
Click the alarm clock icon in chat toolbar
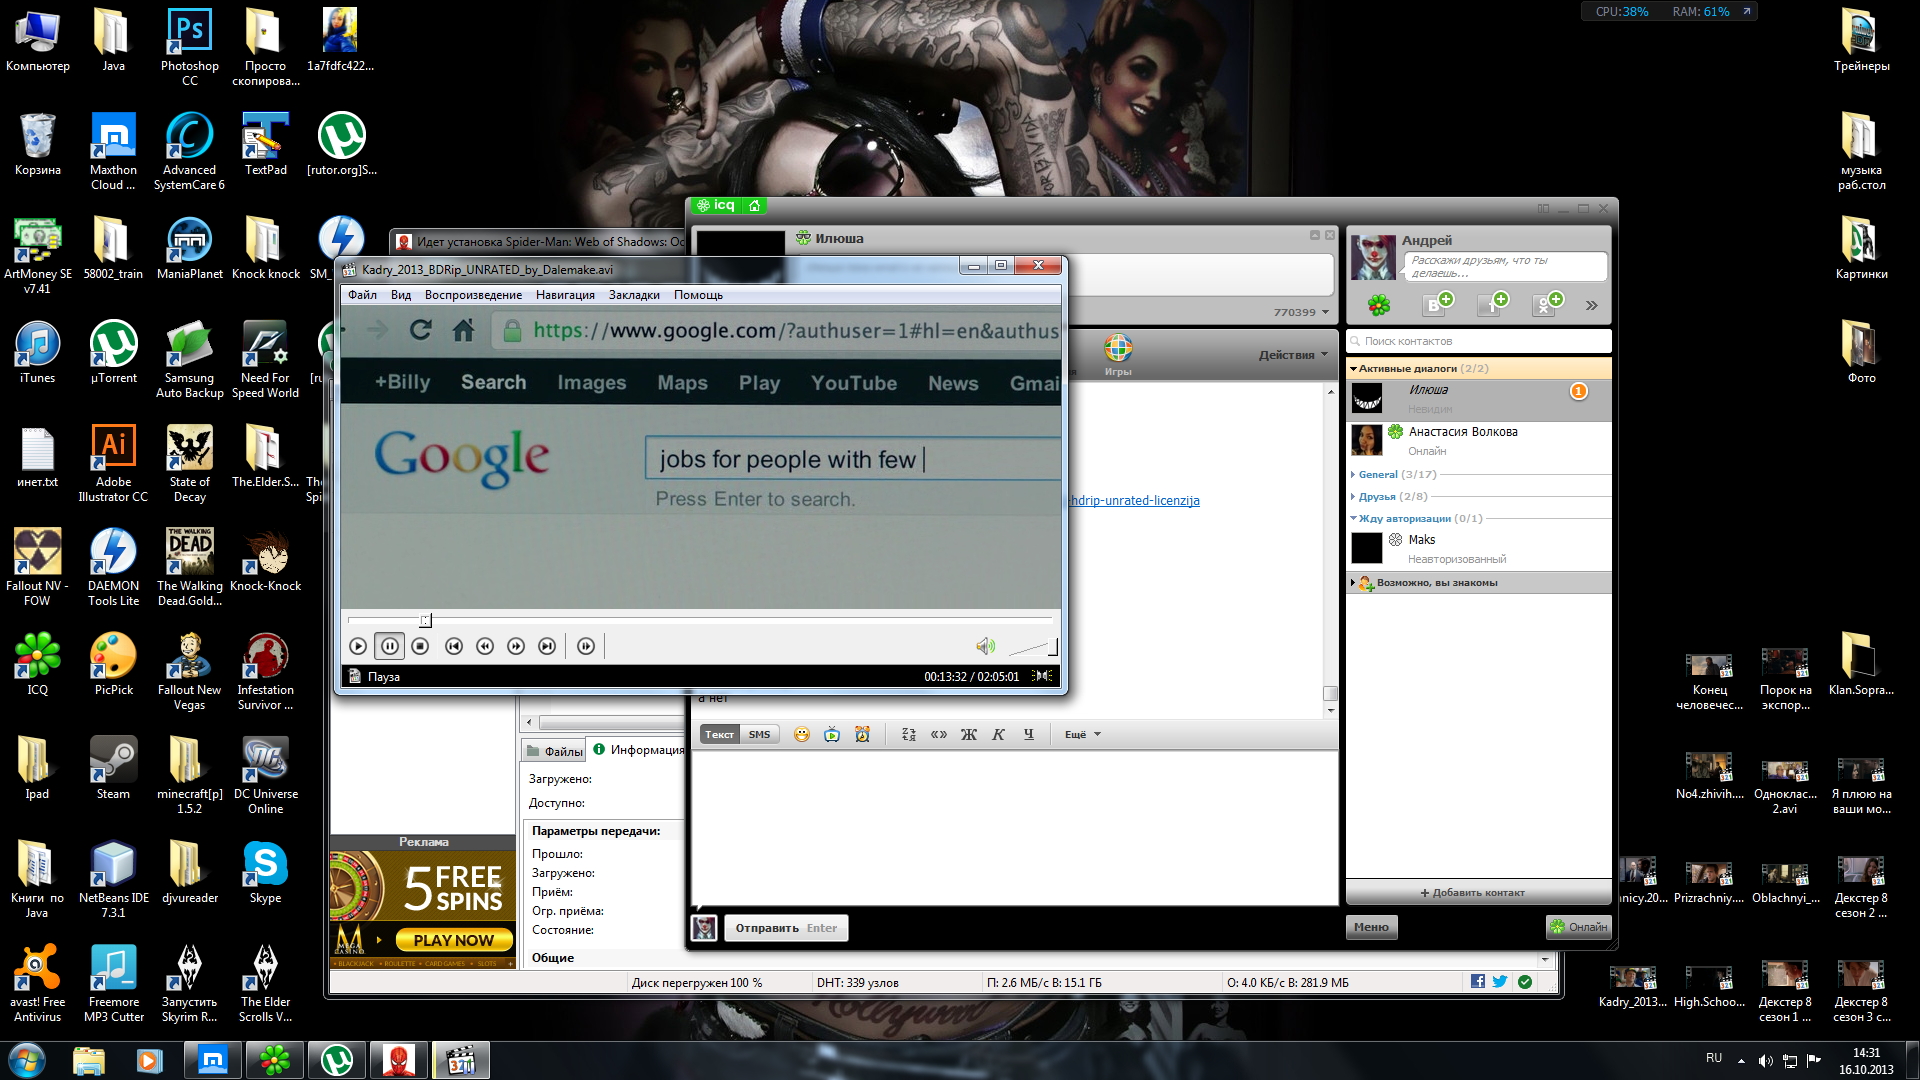pyautogui.click(x=863, y=735)
